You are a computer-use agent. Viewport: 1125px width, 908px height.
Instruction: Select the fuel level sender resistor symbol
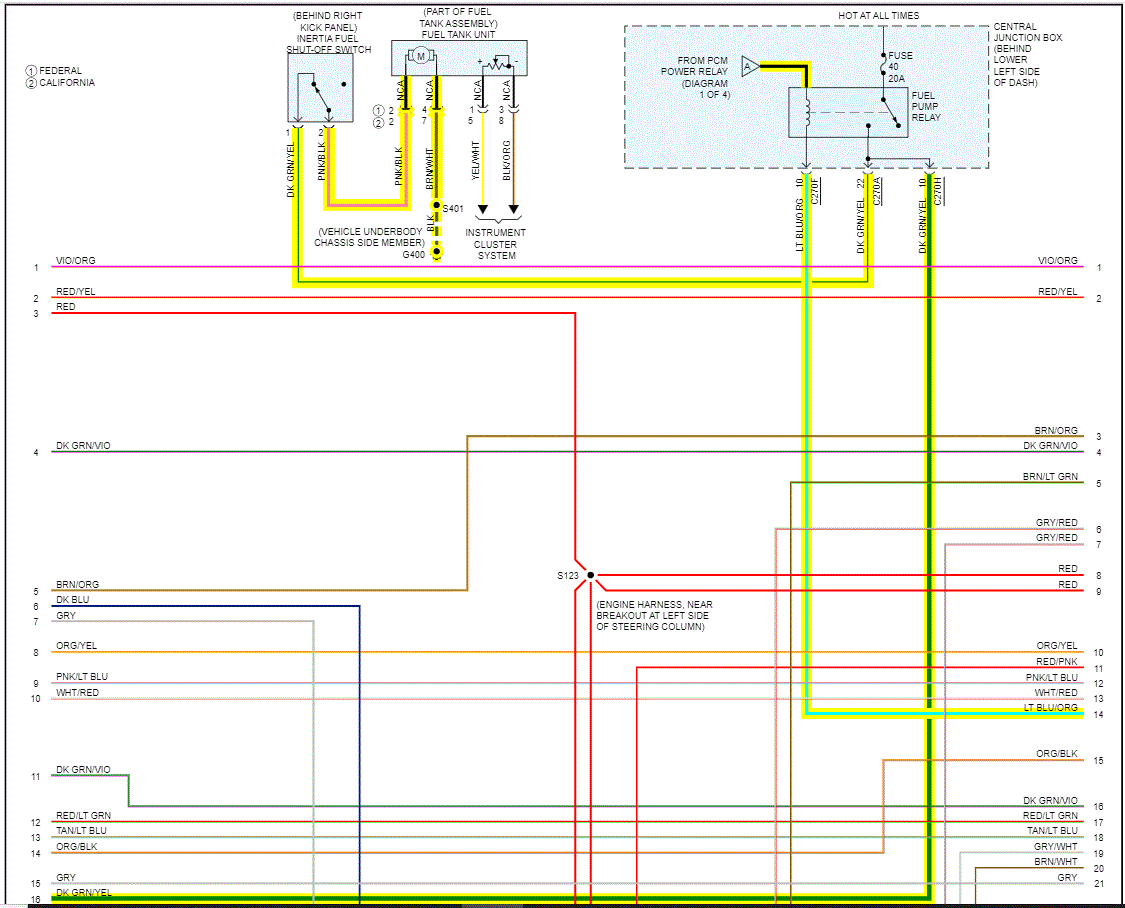coord(497,64)
